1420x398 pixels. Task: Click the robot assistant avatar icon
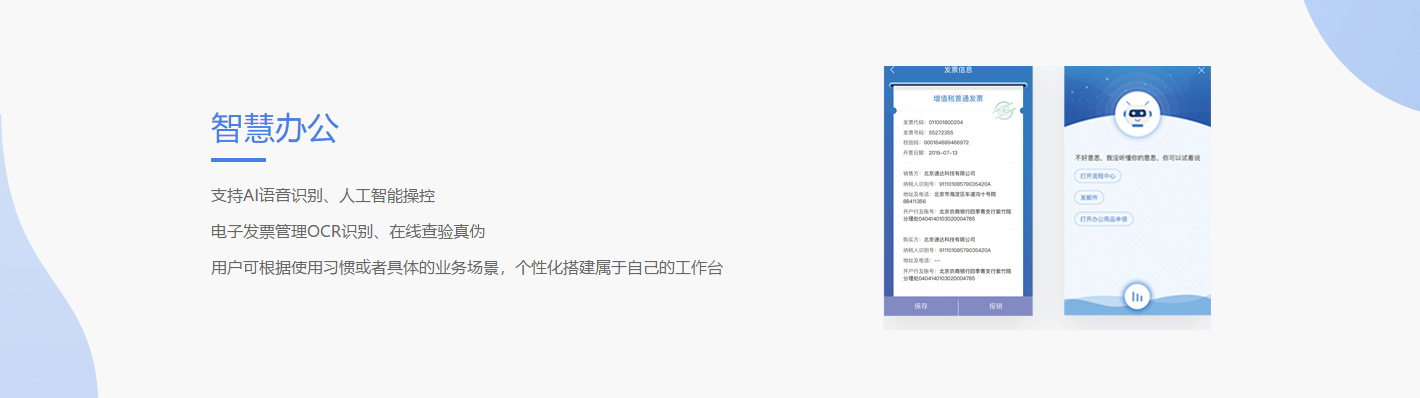(x=1136, y=116)
